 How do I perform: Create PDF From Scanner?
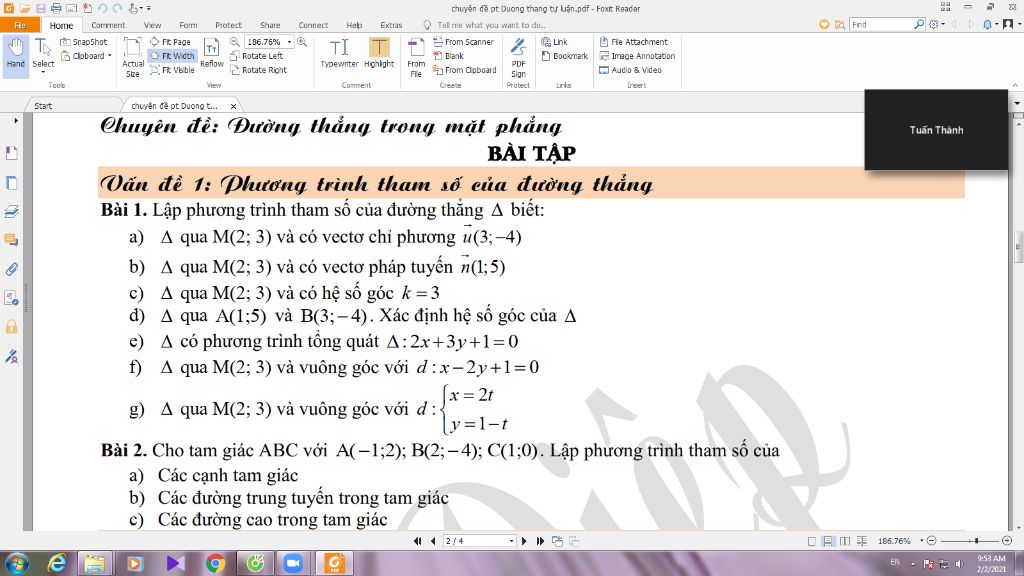(x=463, y=42)
